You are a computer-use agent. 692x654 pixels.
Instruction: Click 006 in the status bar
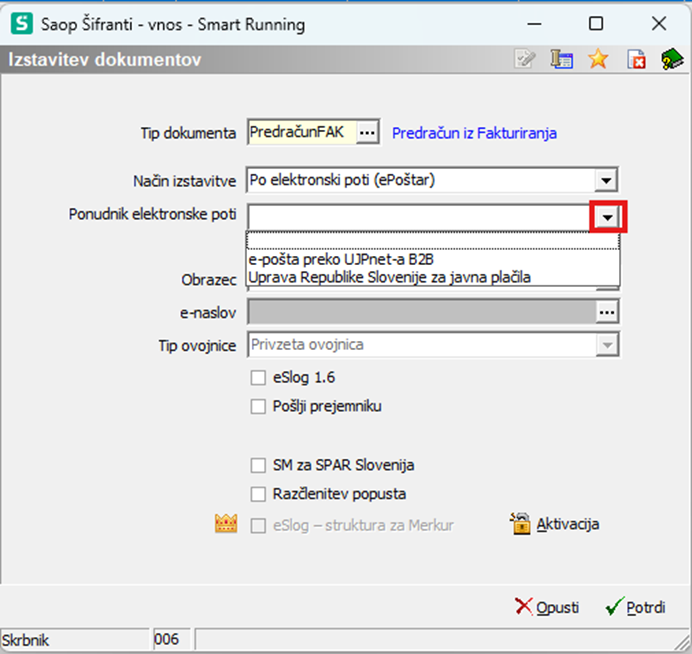[166, 639]
